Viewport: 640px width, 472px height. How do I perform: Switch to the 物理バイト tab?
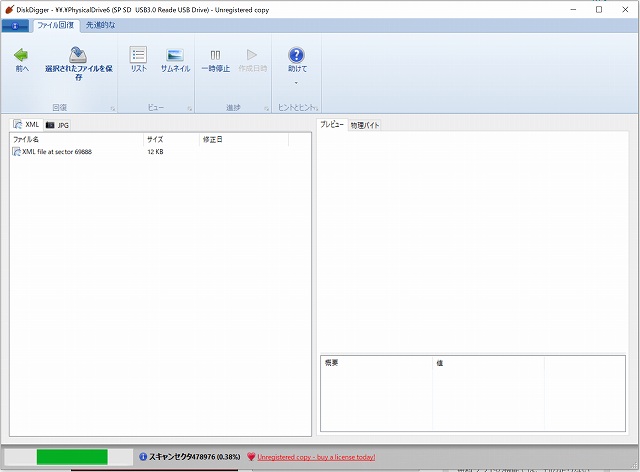pos(364,125)
